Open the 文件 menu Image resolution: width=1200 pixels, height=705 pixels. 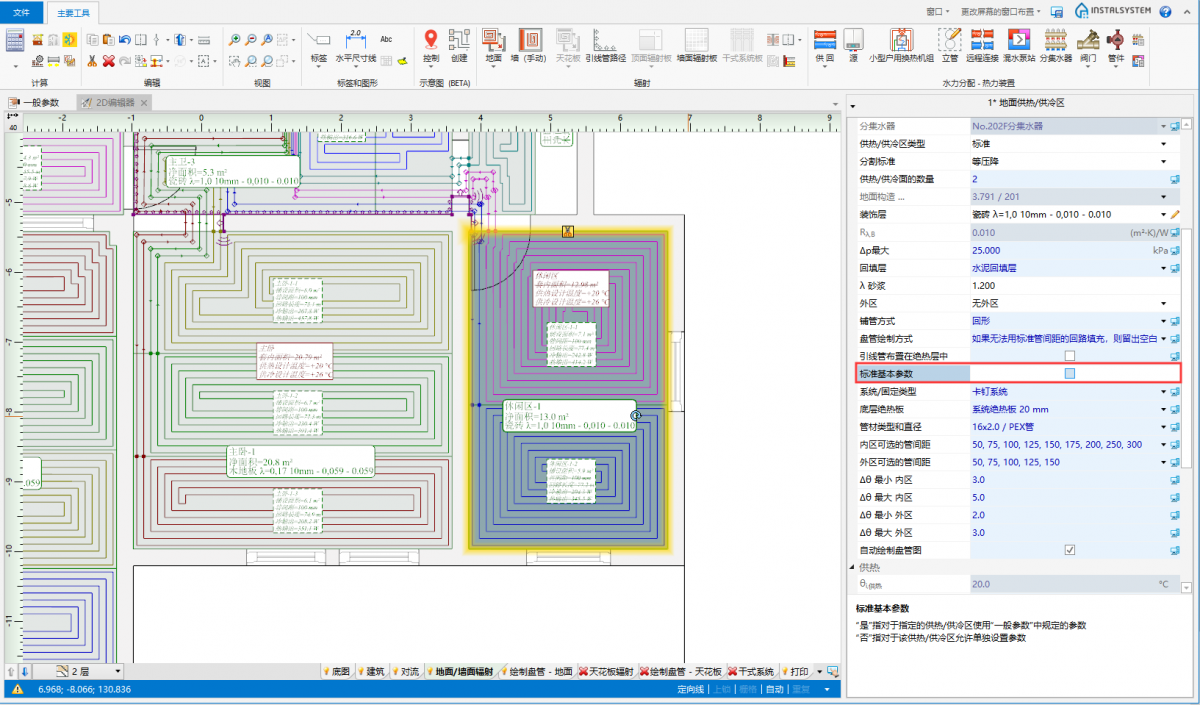pyautogui.click(x=22, y=12)
